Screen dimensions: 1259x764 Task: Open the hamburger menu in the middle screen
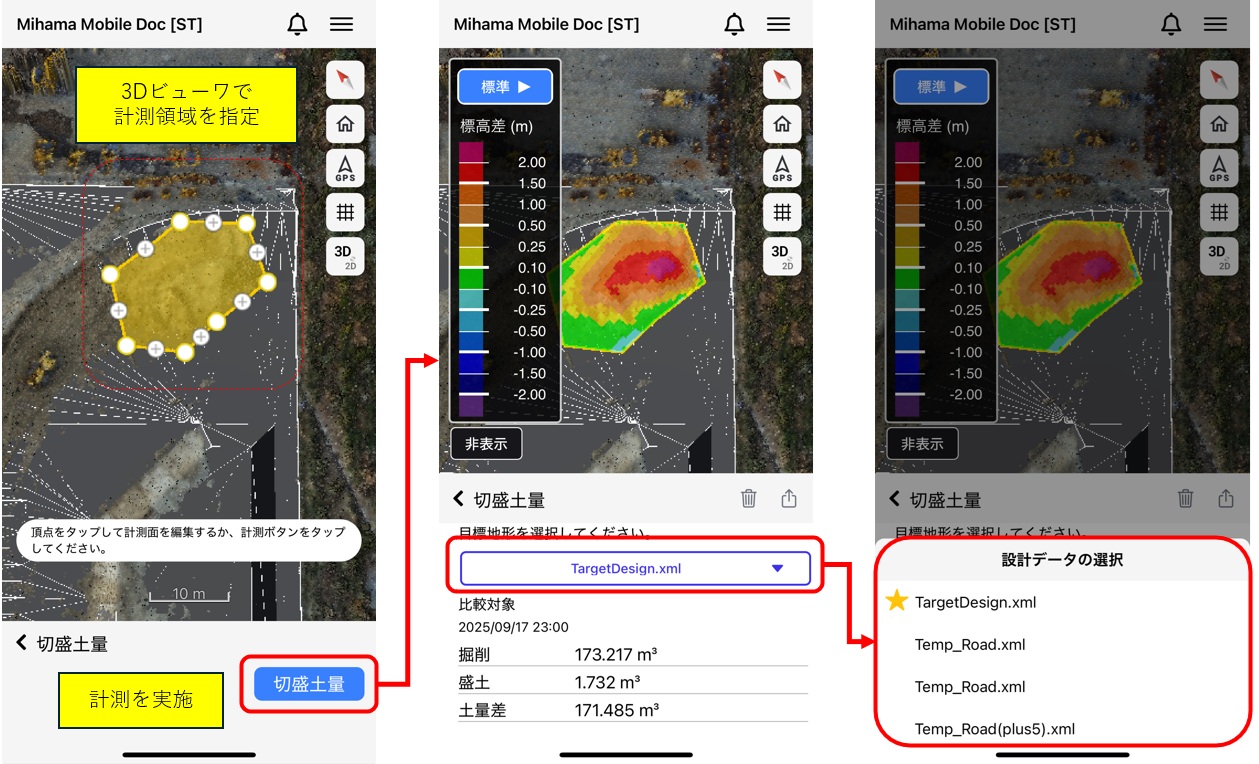pos(777,25)
